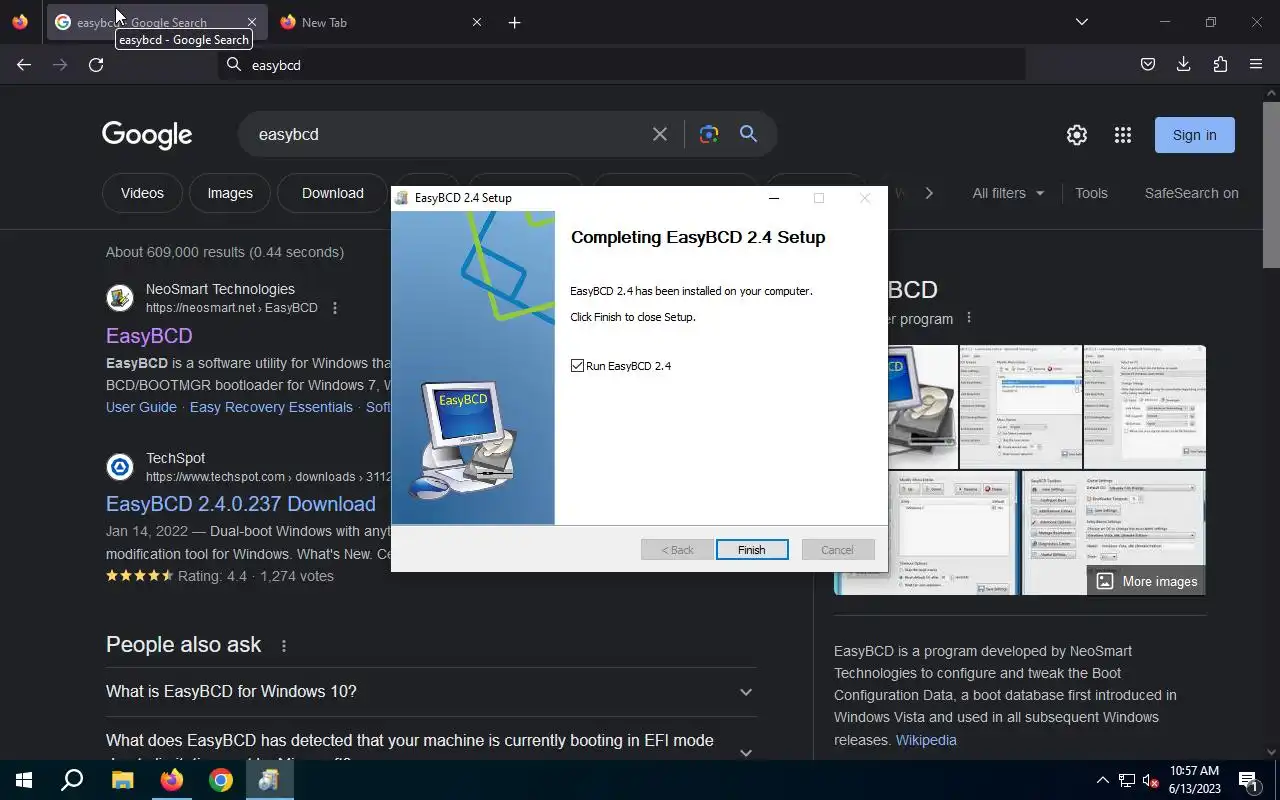Click the Firefox address bar
This screenshot has height=800, width=1280.
(622, 65)
